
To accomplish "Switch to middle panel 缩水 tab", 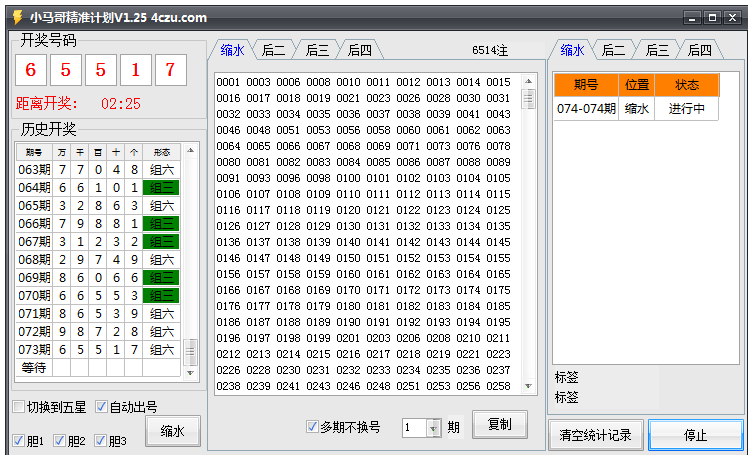I will point(232,50).
